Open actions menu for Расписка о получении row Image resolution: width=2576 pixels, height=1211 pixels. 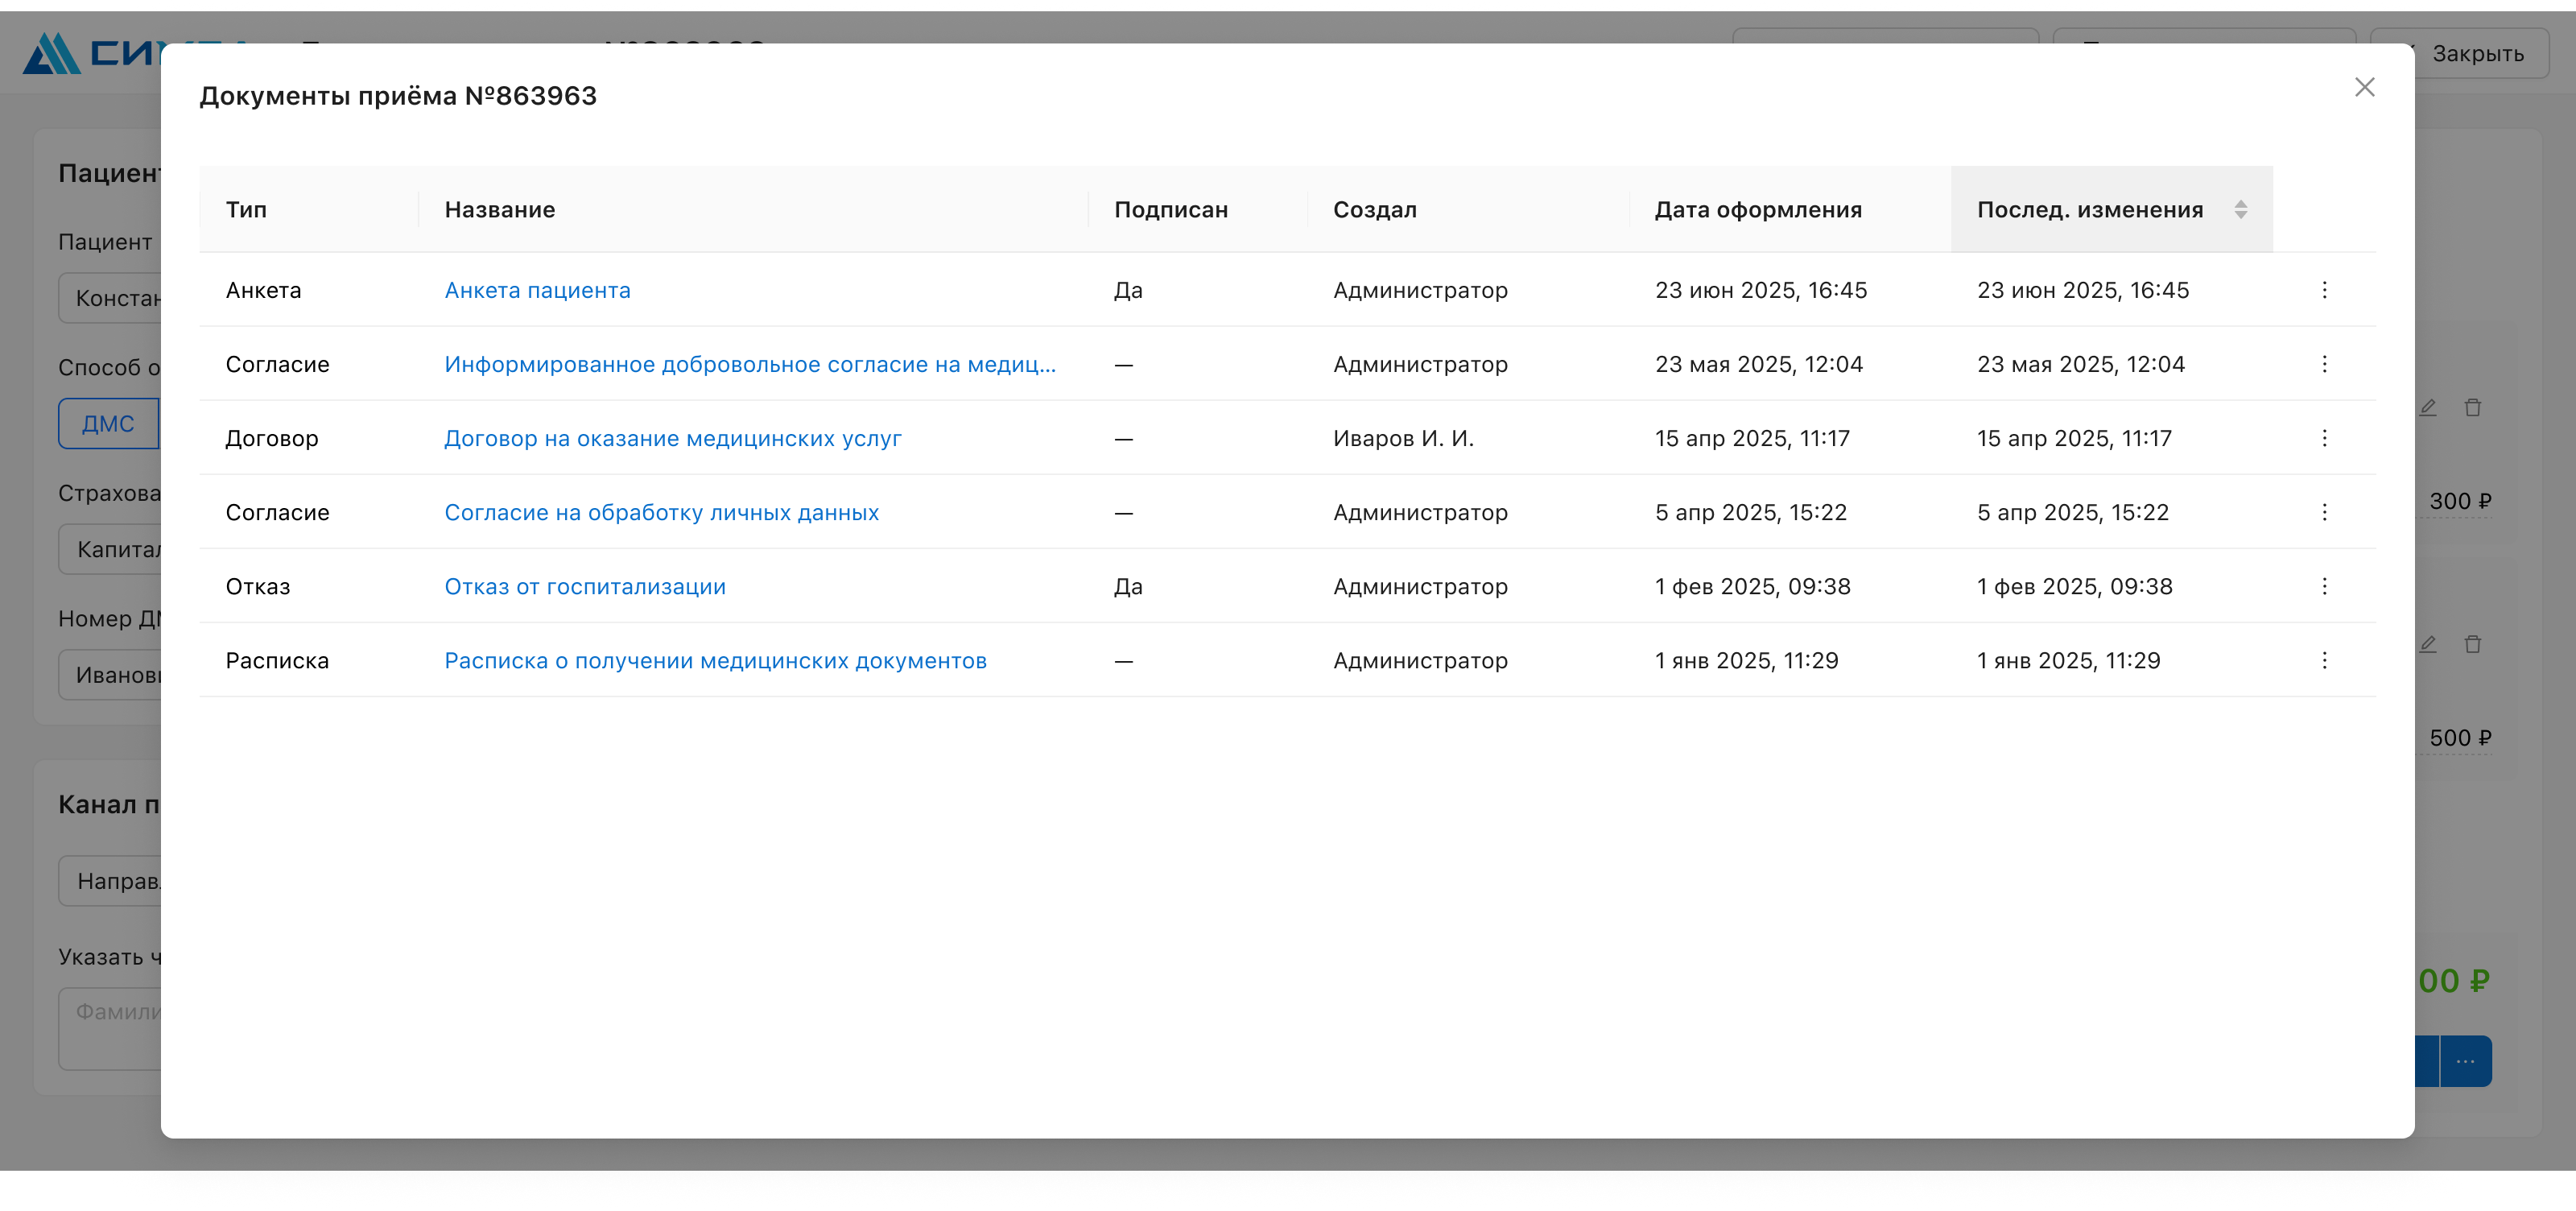pyautogui.click(x=2324, y=660)
